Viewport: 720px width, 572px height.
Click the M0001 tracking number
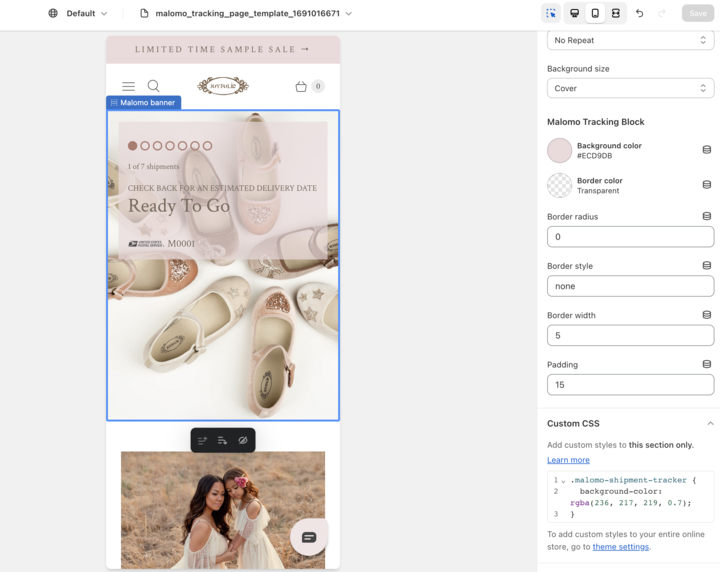pos(181,243)
